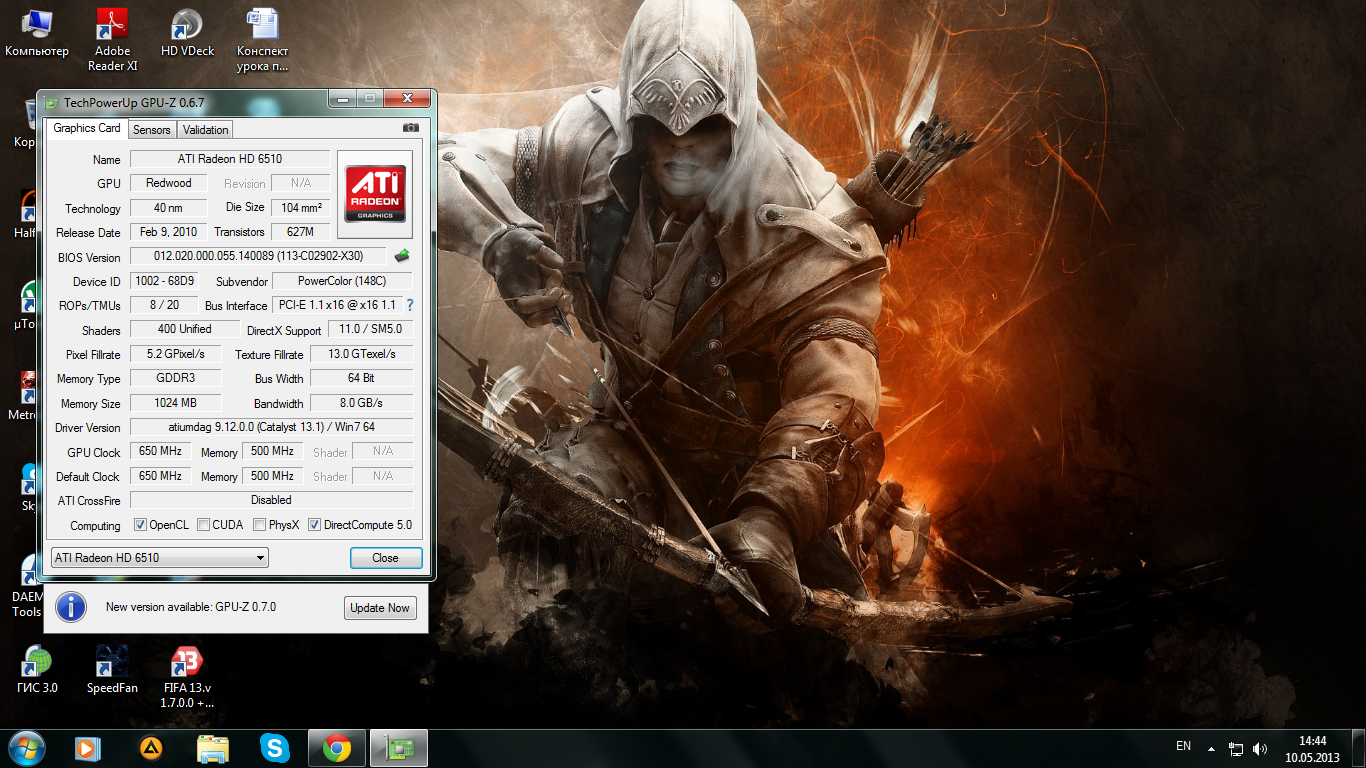Click the GPU-Z screenshot camera icon

pos(410,128)
